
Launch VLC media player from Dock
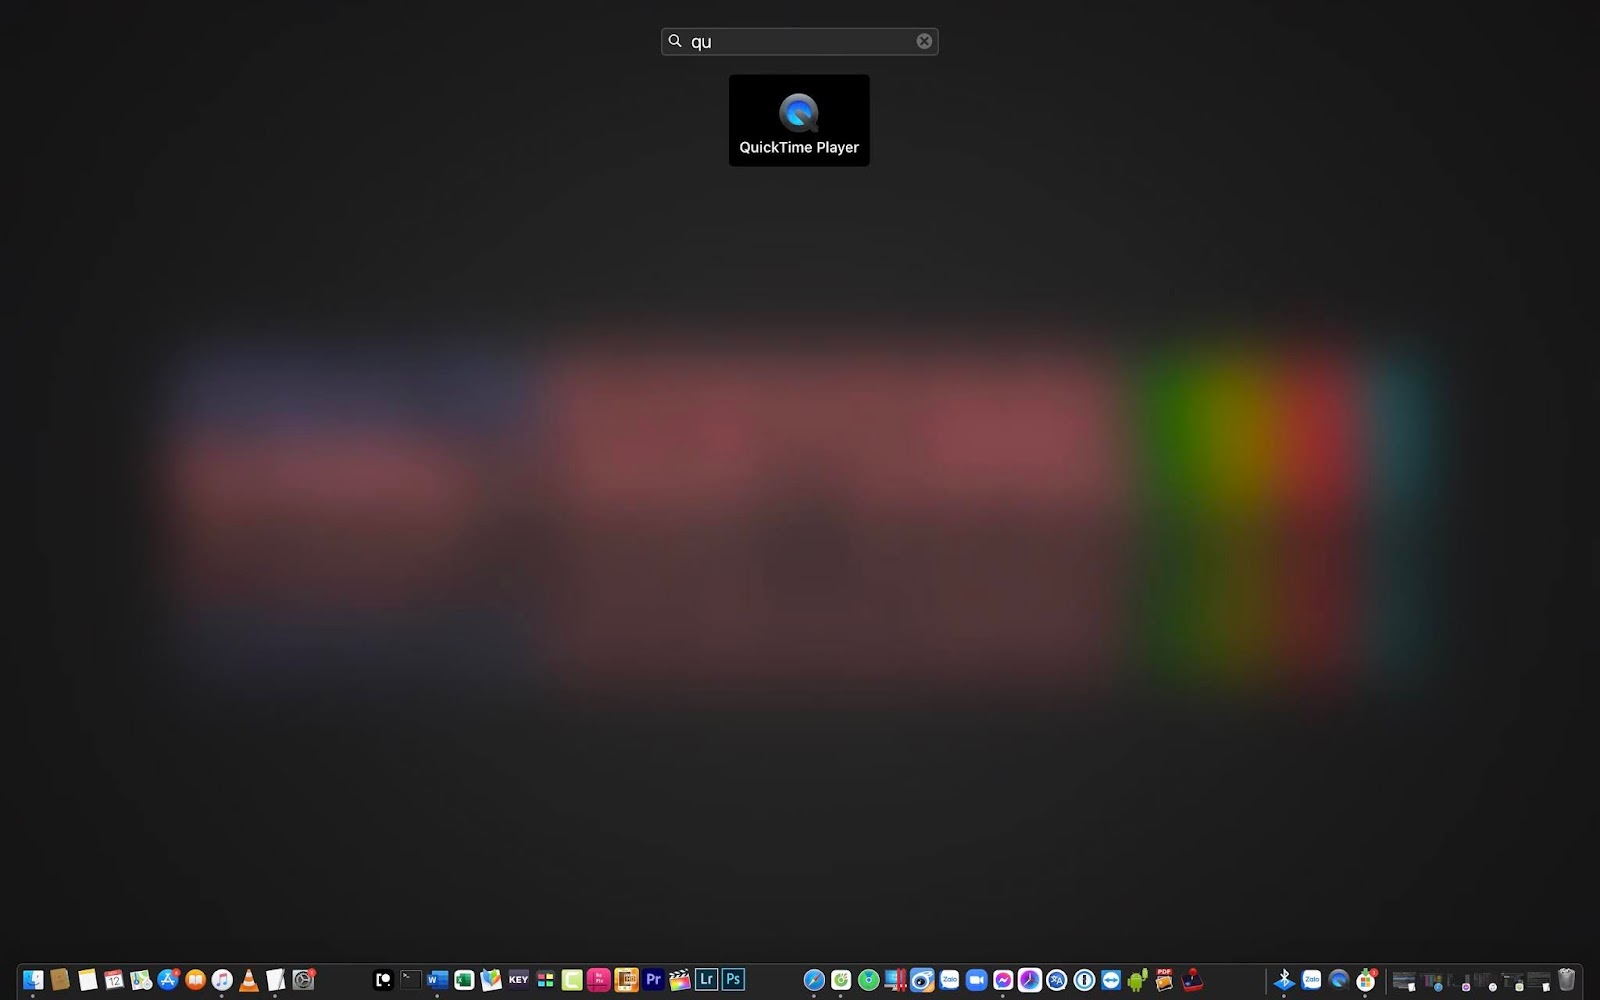pyautogui.click(x=249, y=980)
